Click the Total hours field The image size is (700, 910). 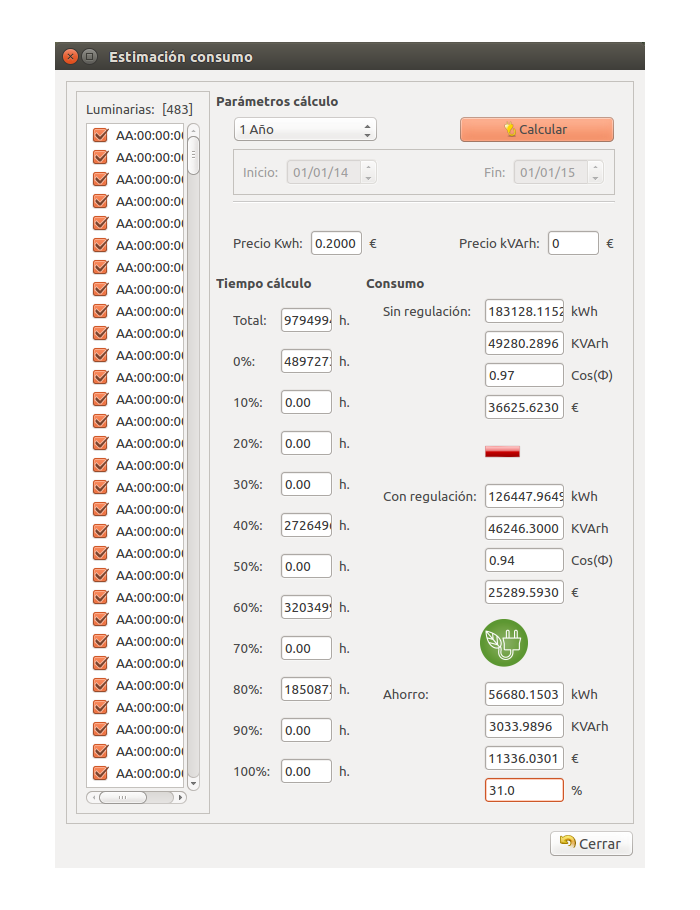click(x=306, y=320)
